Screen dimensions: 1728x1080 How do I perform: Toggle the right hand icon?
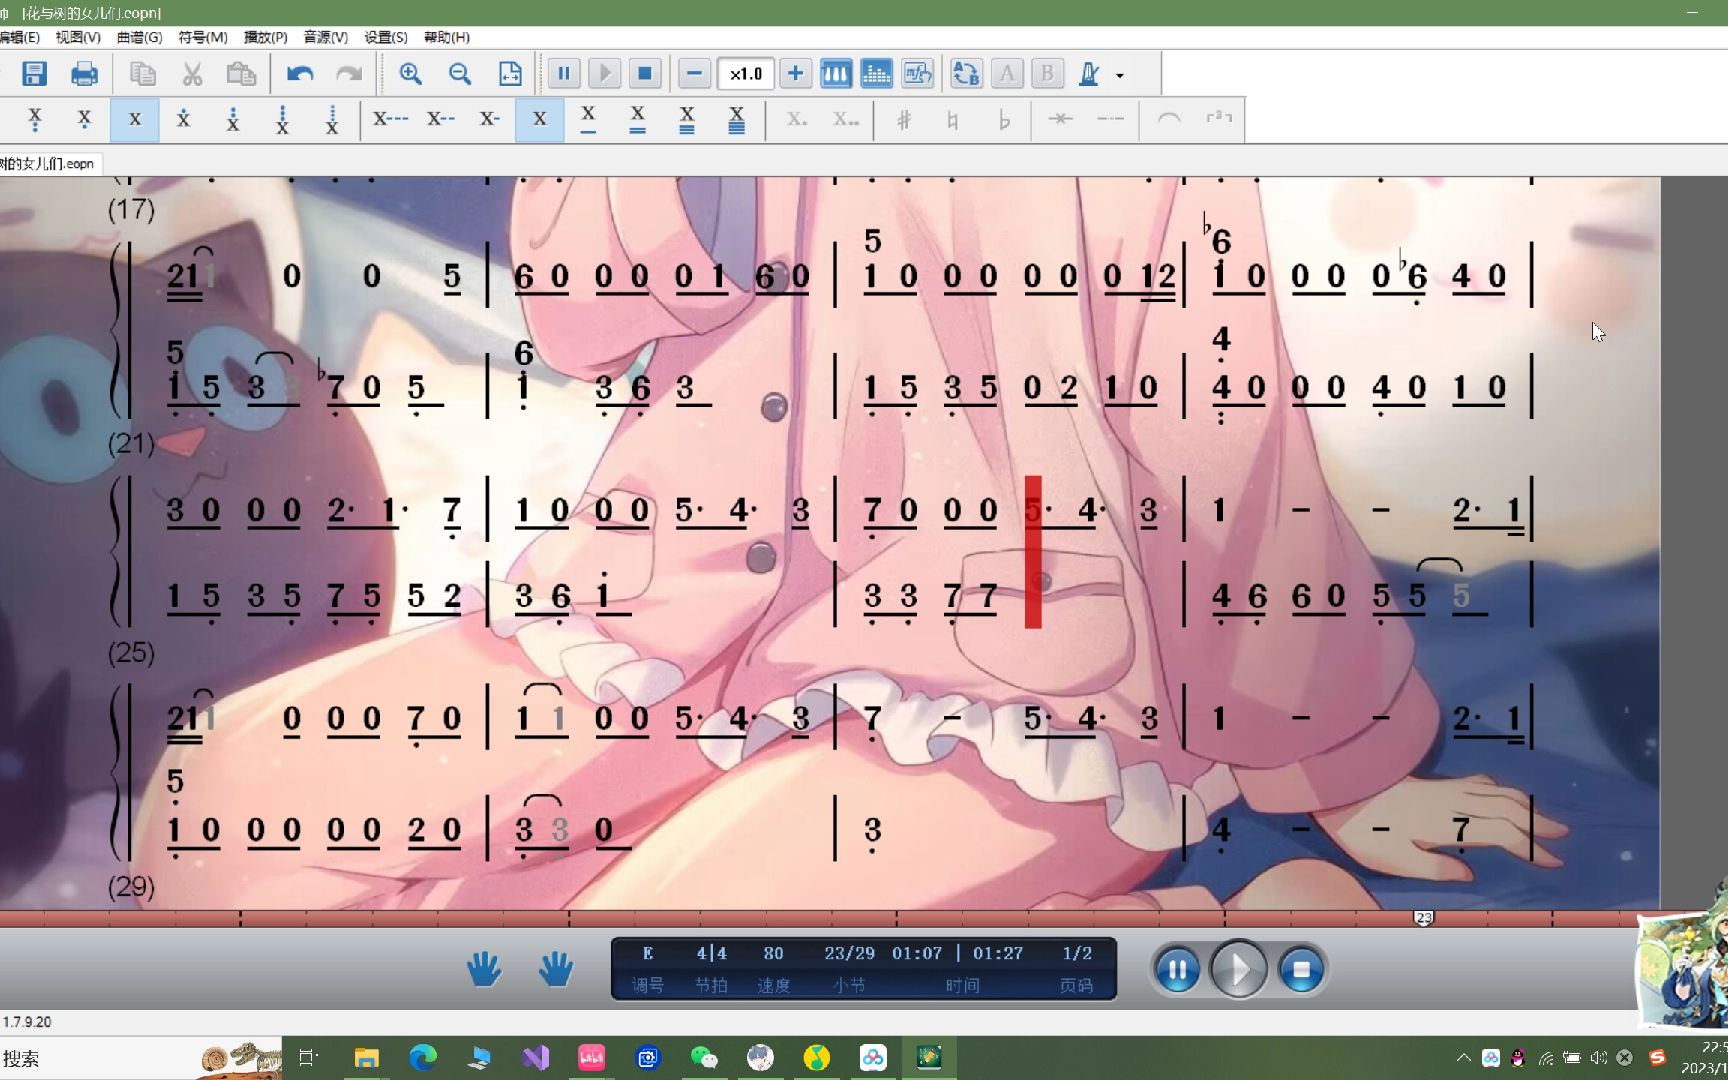click(x=556, y=969)
